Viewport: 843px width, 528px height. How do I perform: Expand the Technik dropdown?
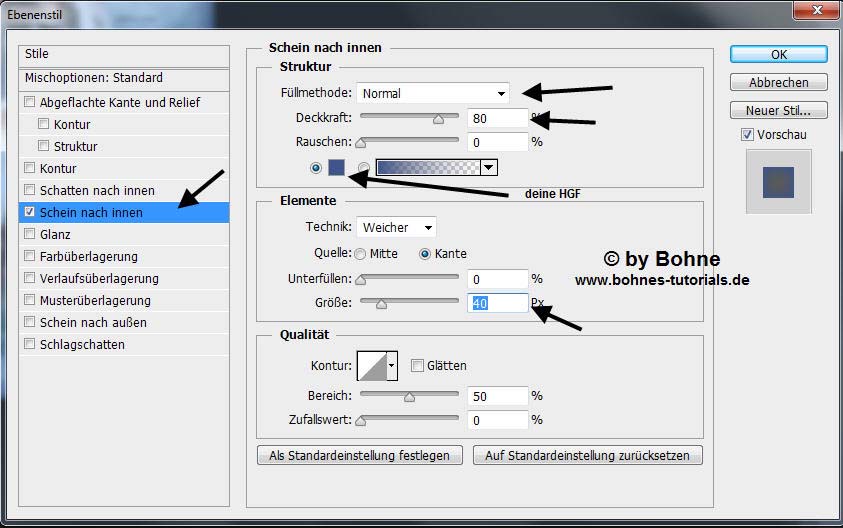point(396,228)
